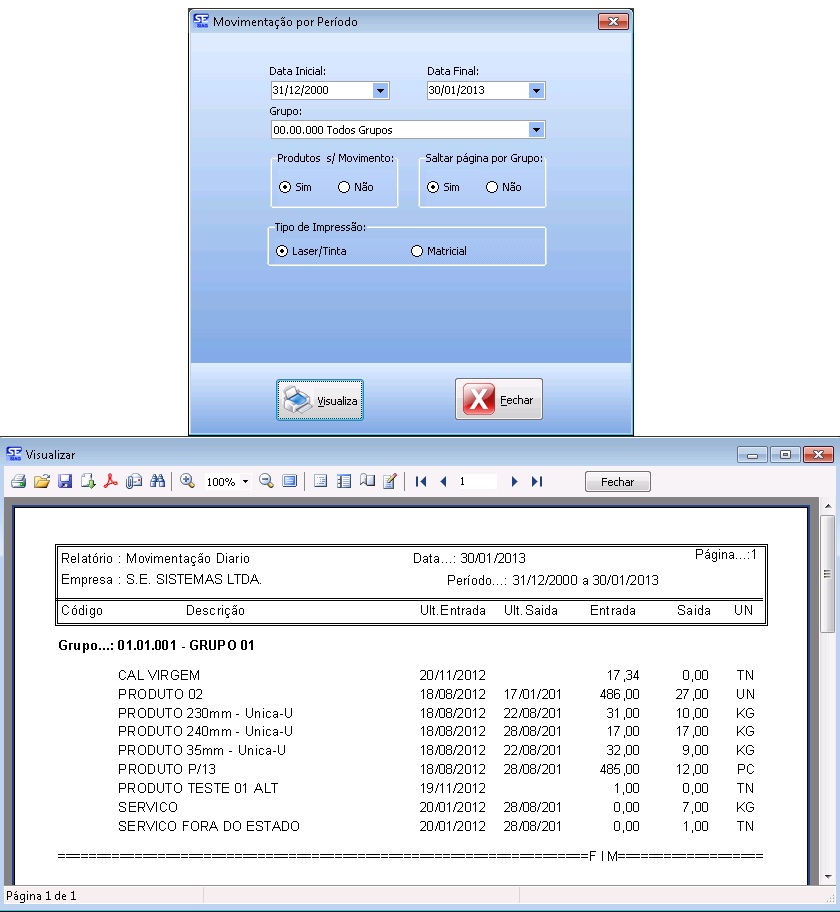
Task: Zoom in on the report preview
Action: tap(187, 482)
